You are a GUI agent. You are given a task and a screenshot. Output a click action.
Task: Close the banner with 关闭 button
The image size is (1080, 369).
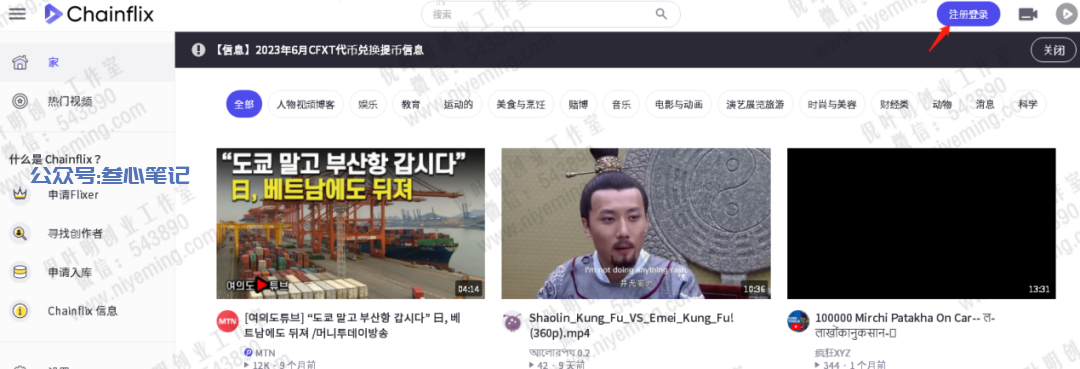point(1053,50)
